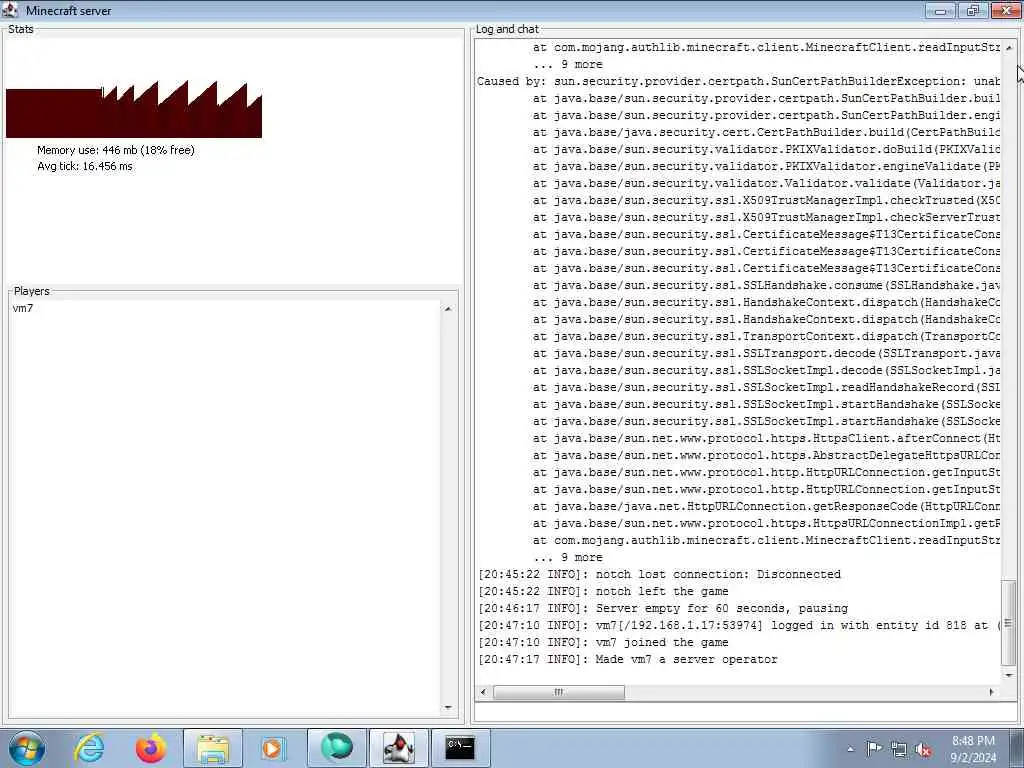Screen dimensions: 1024x768
Task: Click the 'Avg tick: 16.456 ms' text
Action: click(85, 167)
